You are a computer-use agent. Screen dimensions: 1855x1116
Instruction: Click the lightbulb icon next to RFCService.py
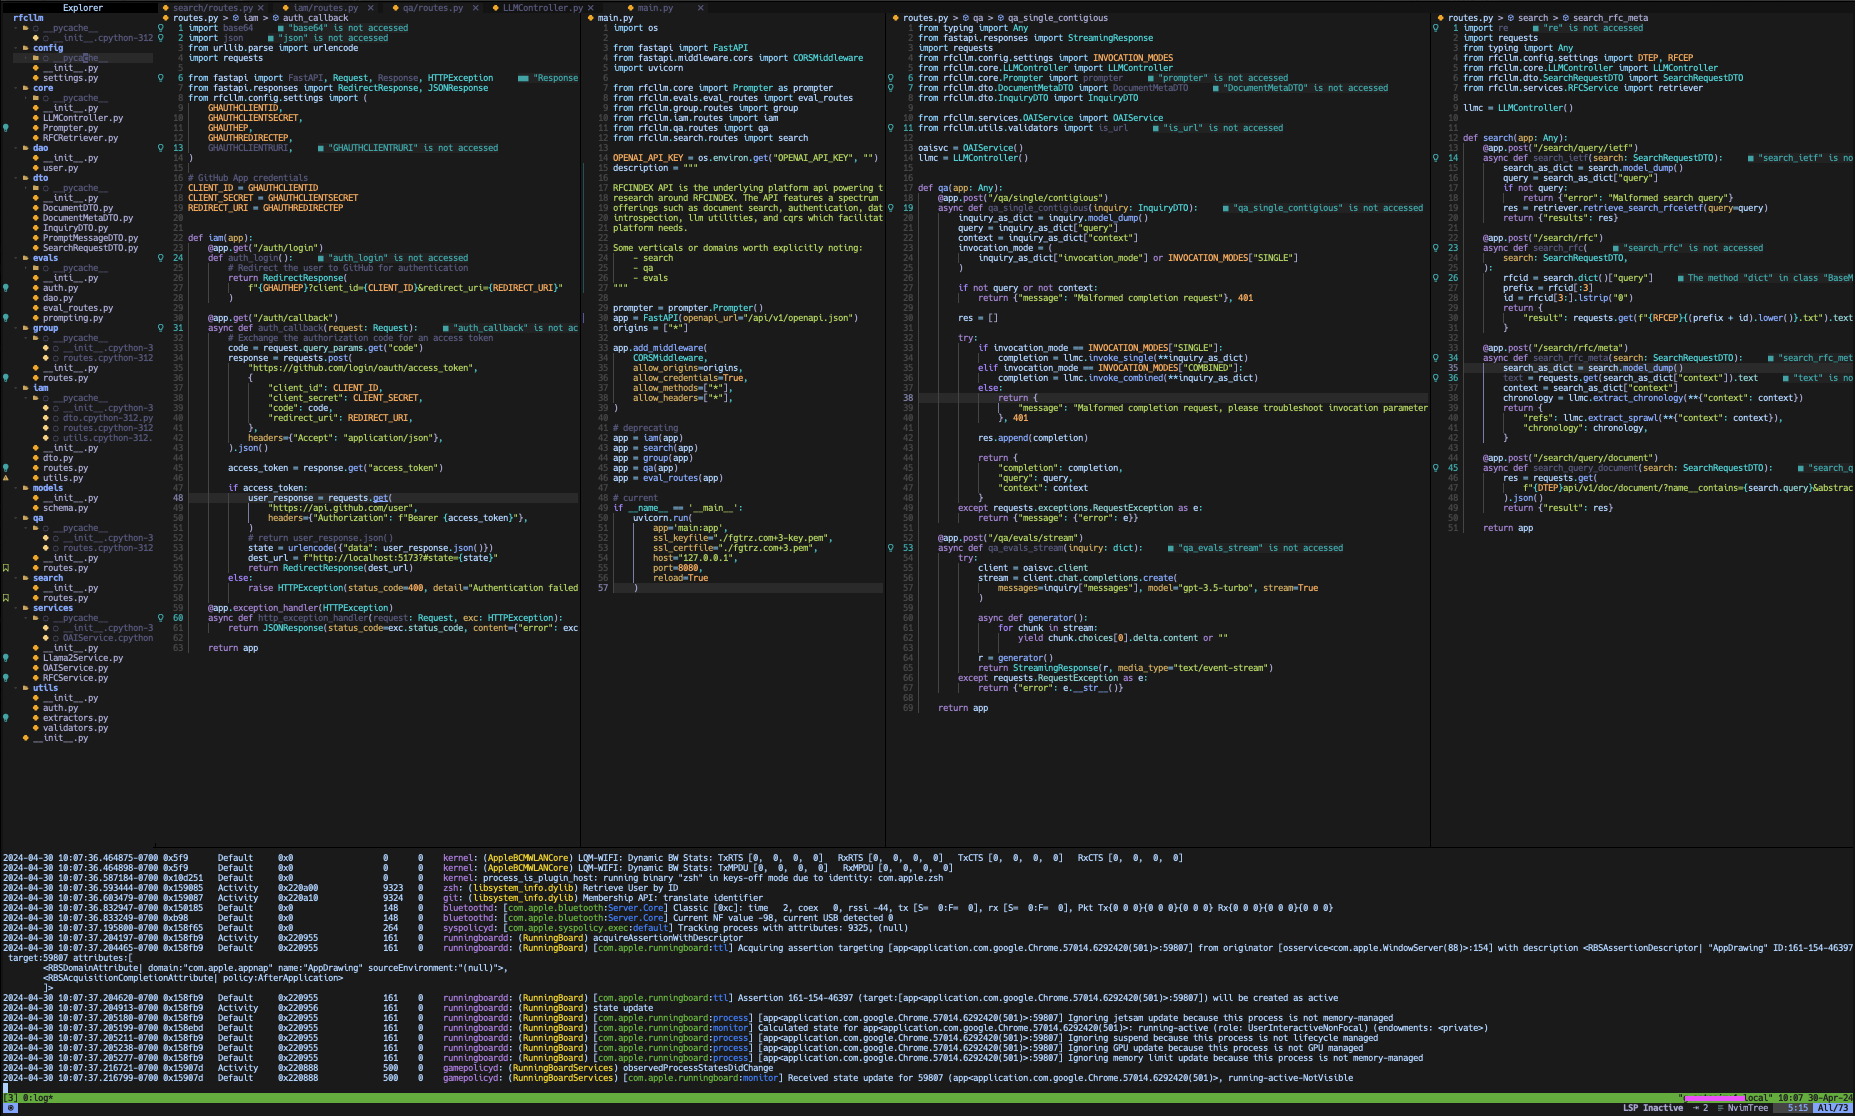coord(6,677)
